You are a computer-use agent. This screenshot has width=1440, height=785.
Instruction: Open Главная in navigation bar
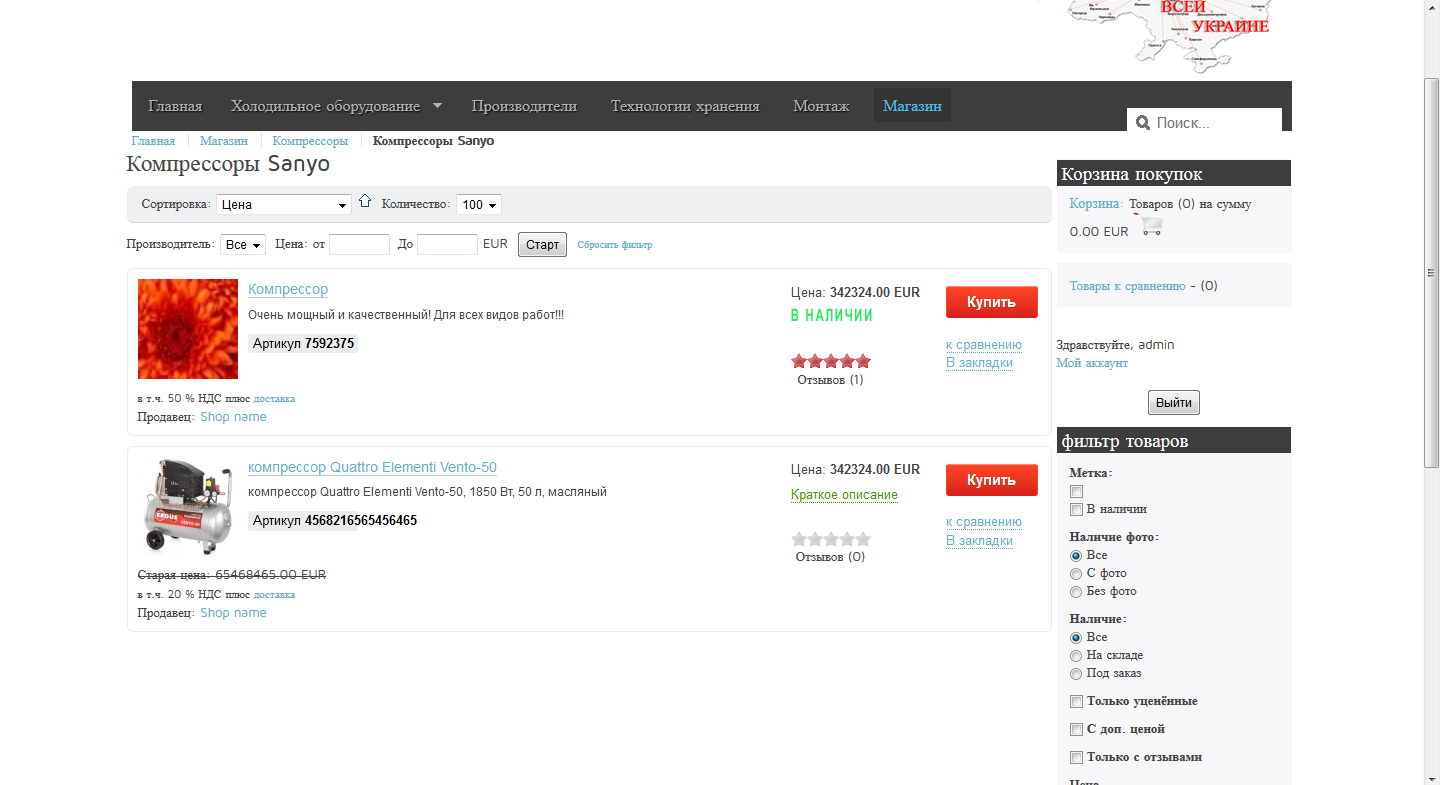click(175, 106)
